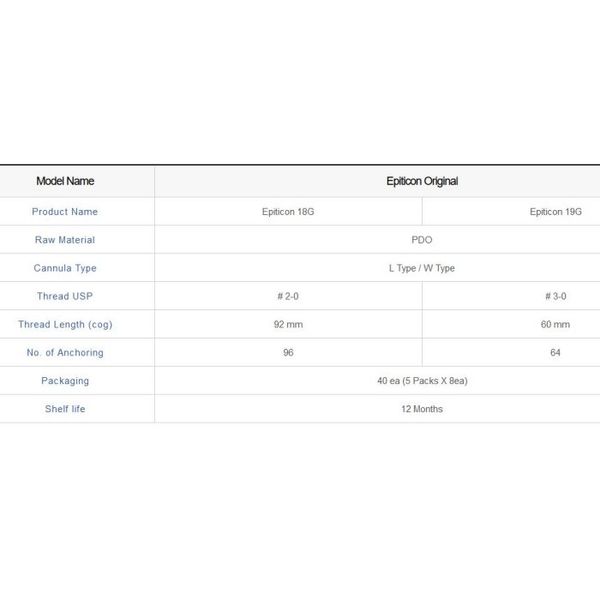Select the 40 ea (5 Packs X 8ea) cell
This screenshot has width=600, height=600.
(x=421, y=381)
